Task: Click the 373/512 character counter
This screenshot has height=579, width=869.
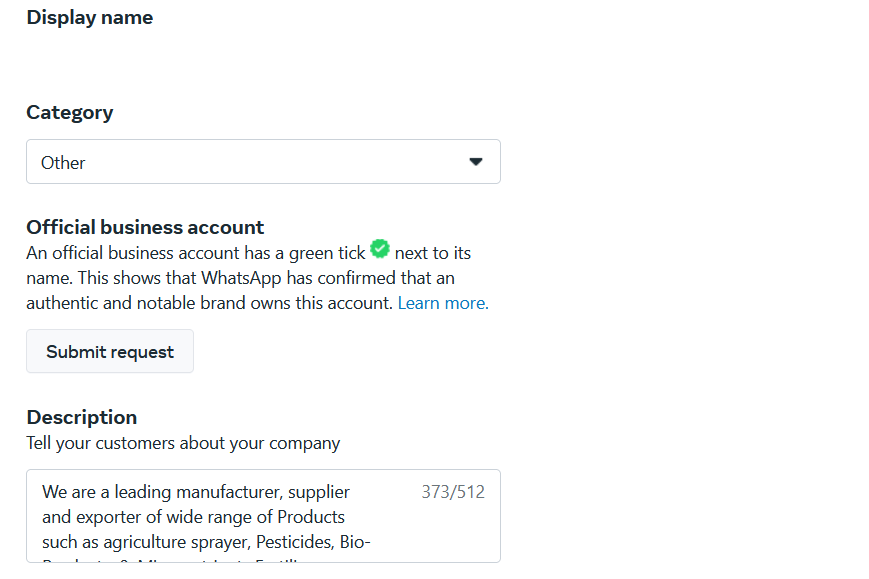Action: (453, 492)
